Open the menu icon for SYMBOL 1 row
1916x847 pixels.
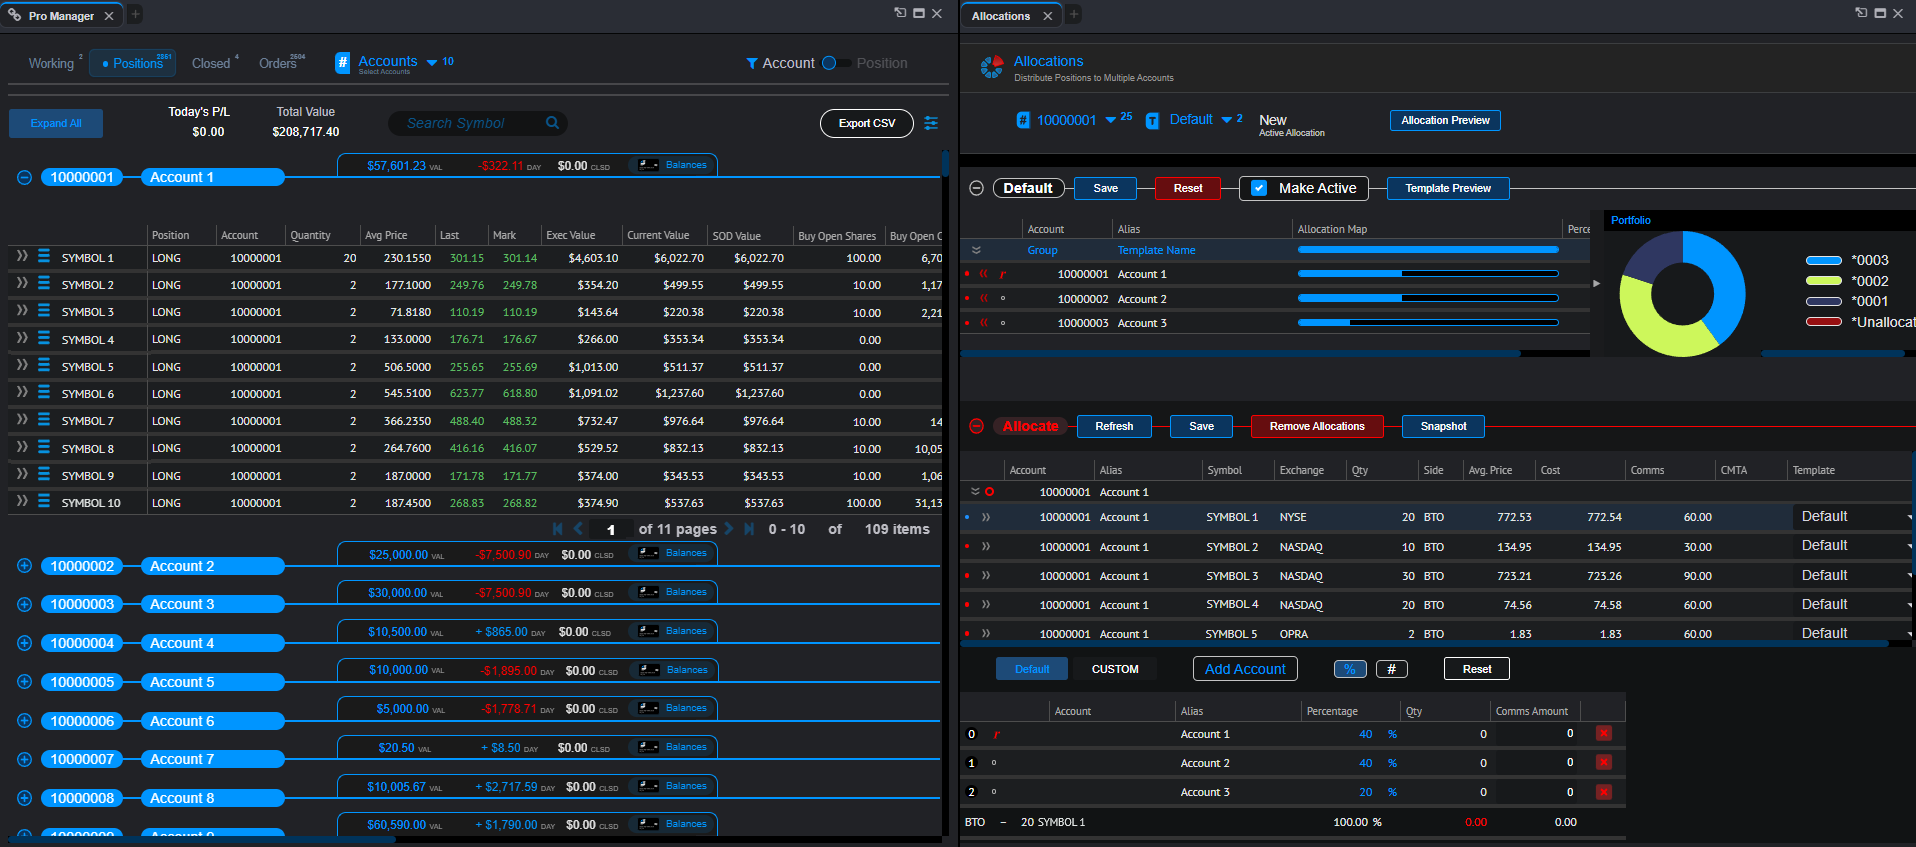44,257
